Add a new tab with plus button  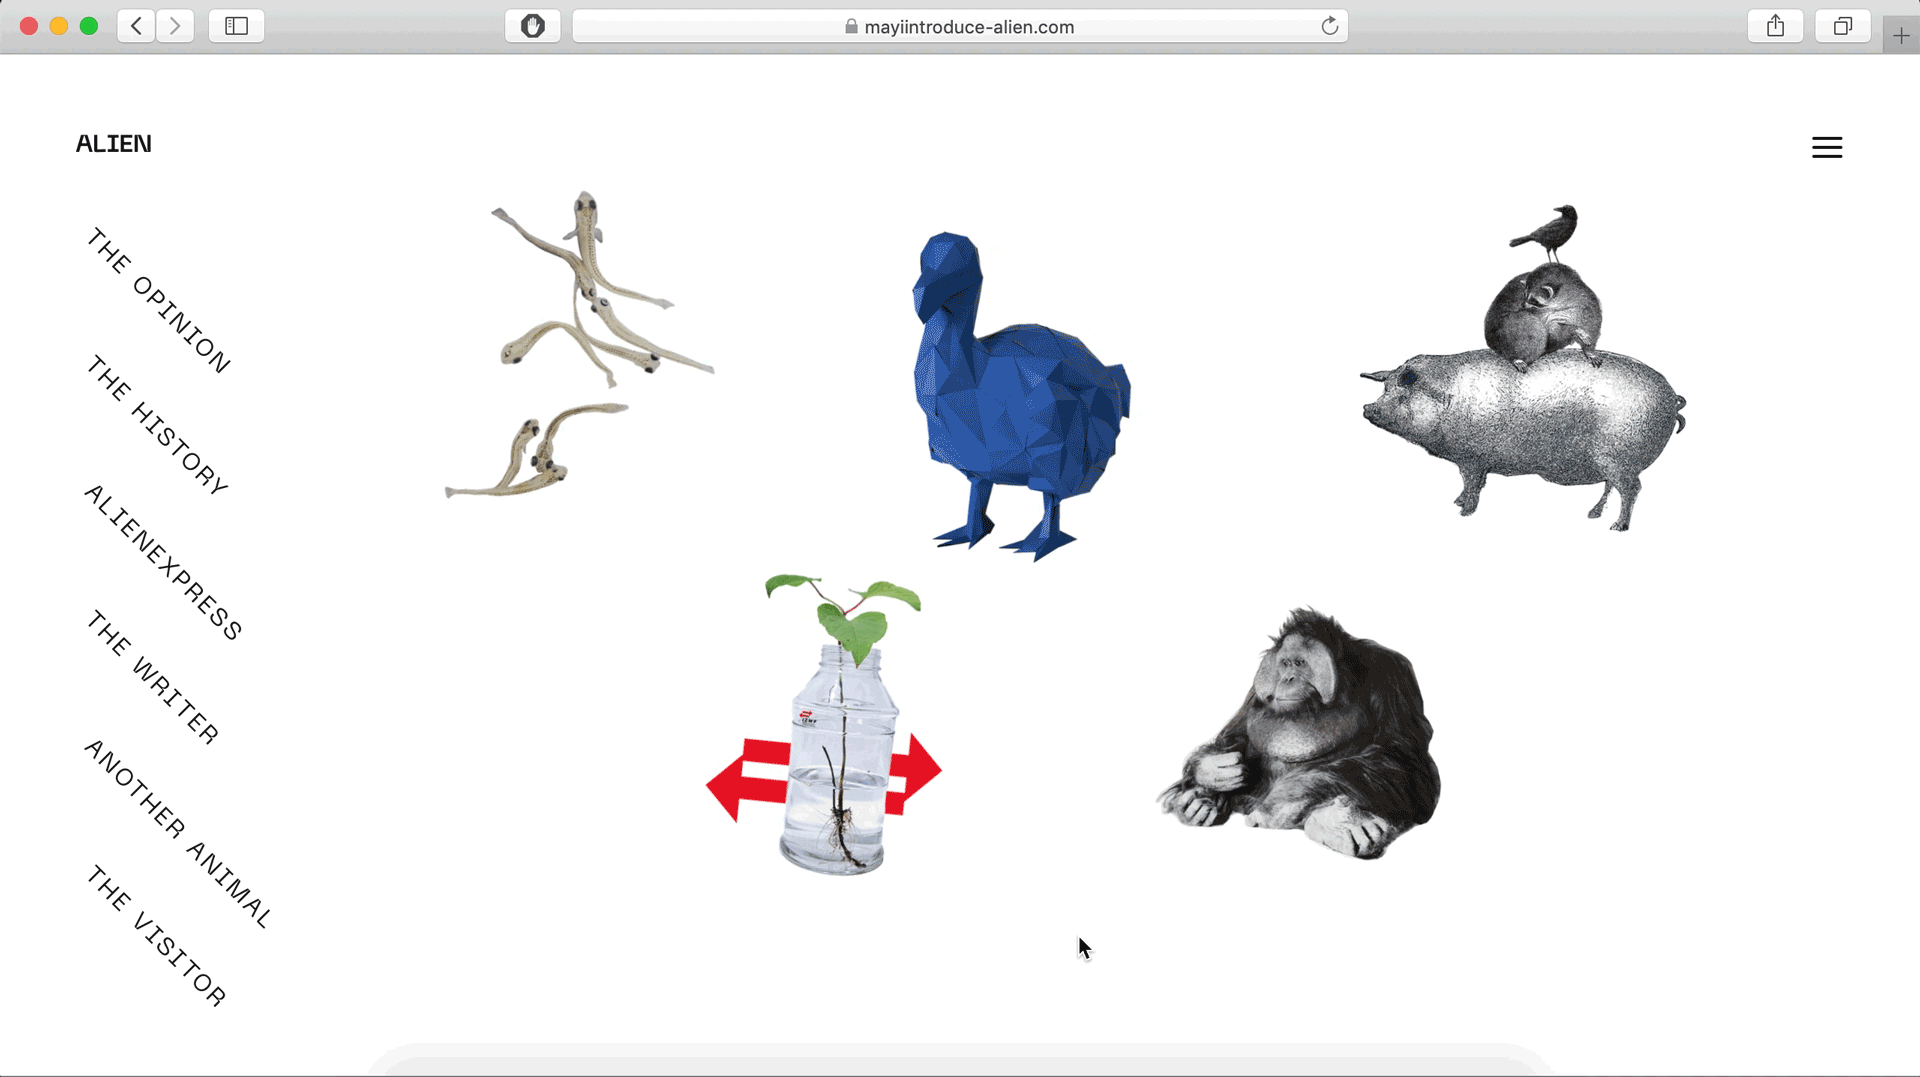(x=1901, y=36)
